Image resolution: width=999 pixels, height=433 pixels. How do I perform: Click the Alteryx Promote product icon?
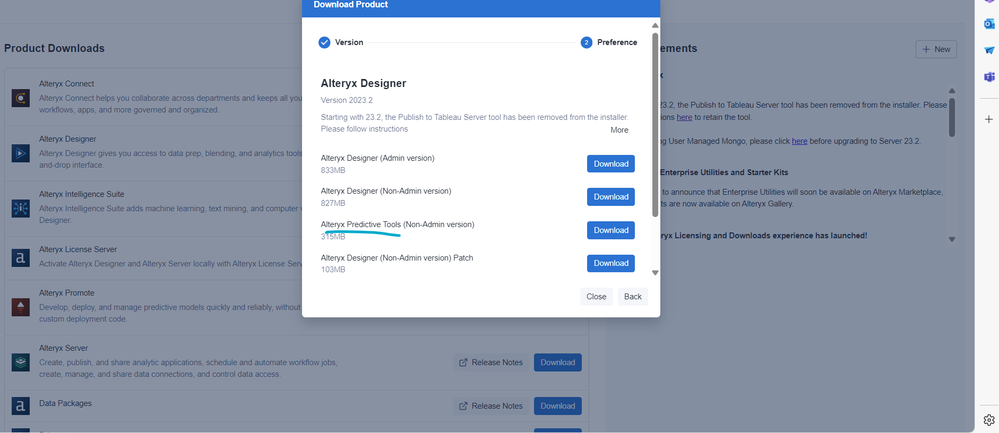(x=20, y=307)
